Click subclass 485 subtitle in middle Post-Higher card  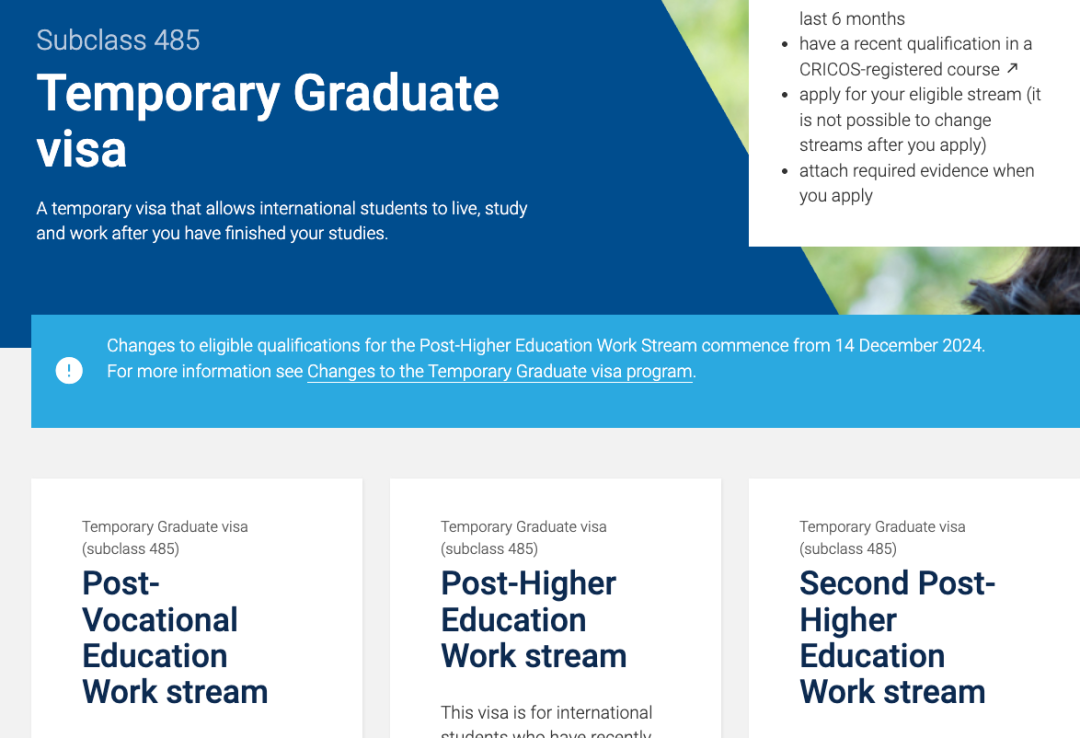point(523,537)
